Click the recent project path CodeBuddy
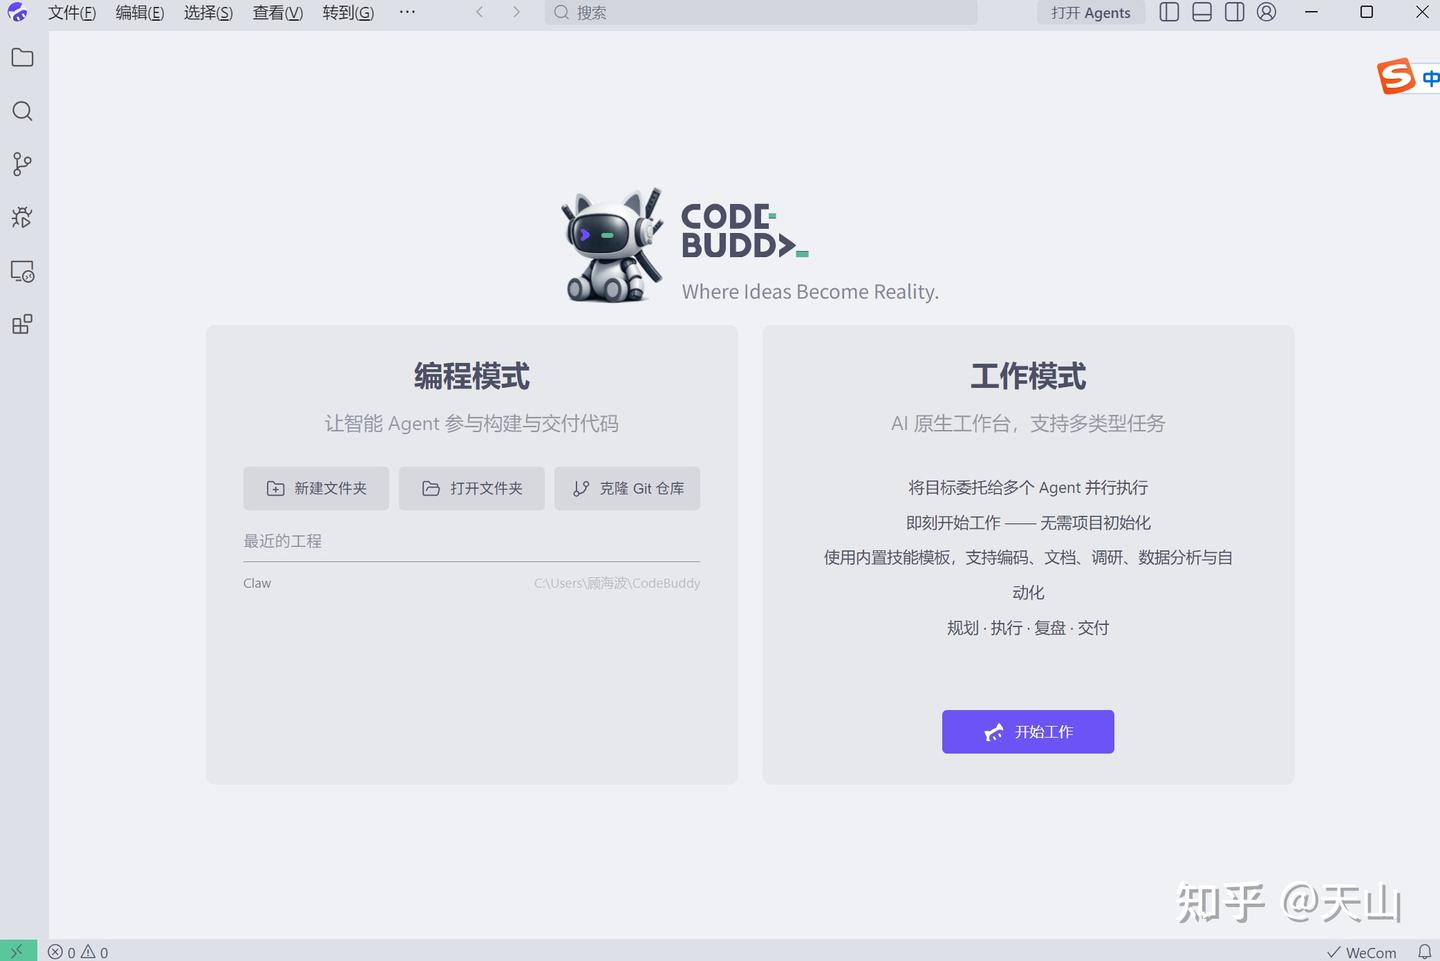1440x961 pixels. point(617,583)
